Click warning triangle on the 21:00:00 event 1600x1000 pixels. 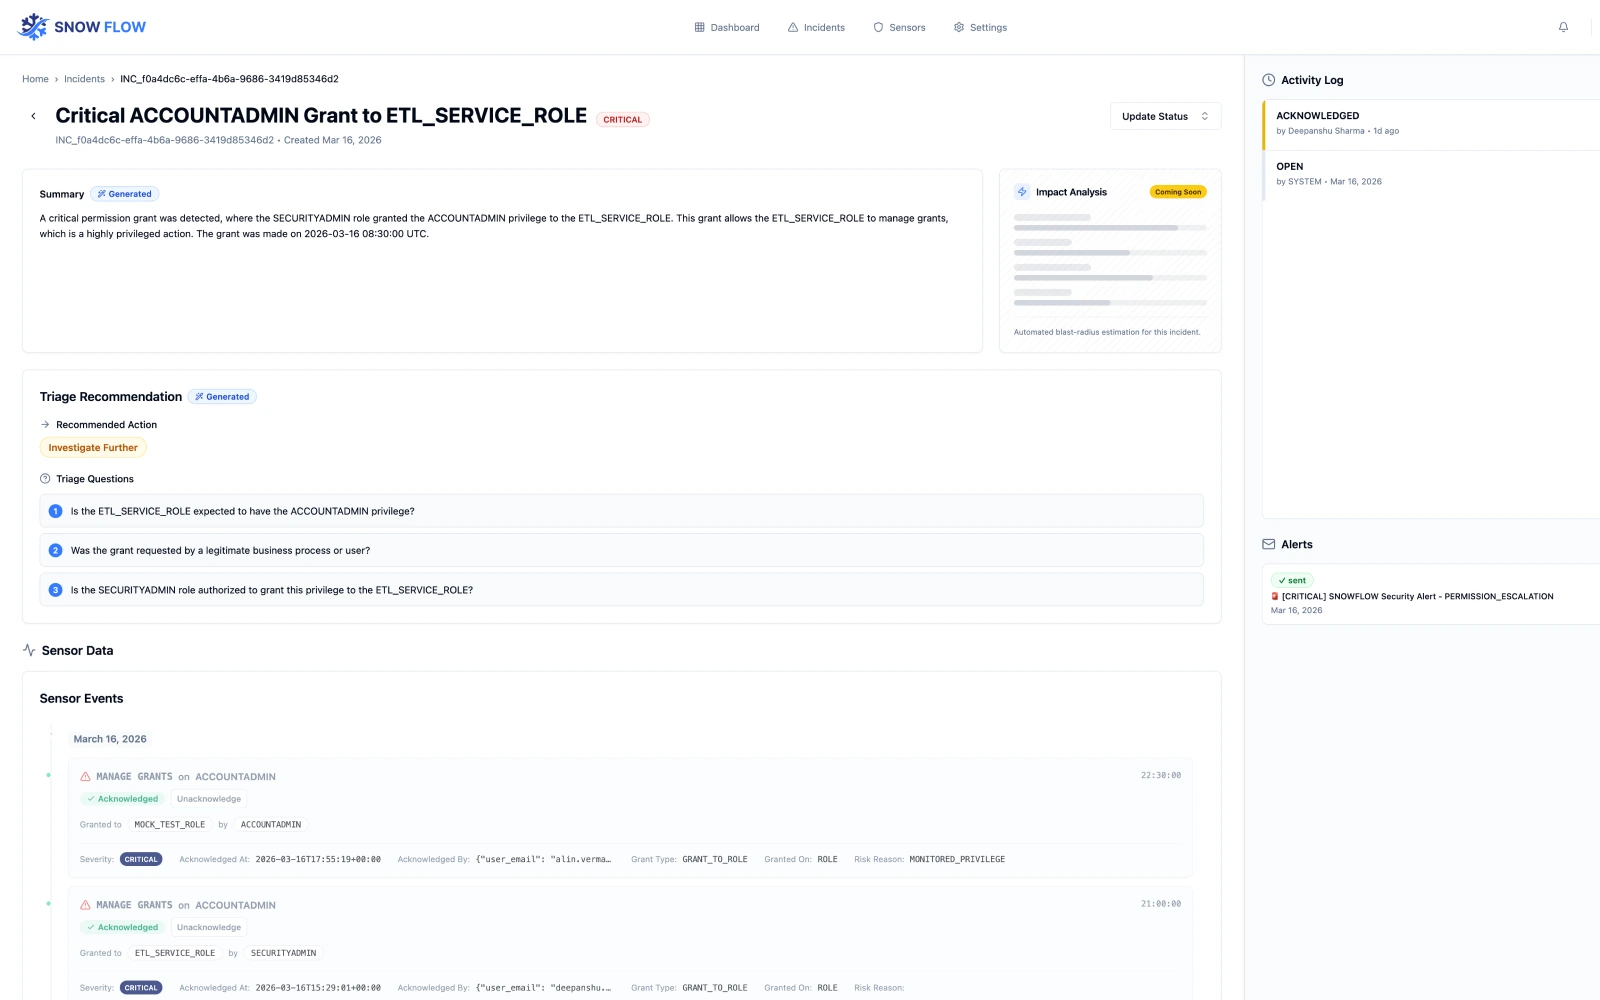[x=85, y=905]
